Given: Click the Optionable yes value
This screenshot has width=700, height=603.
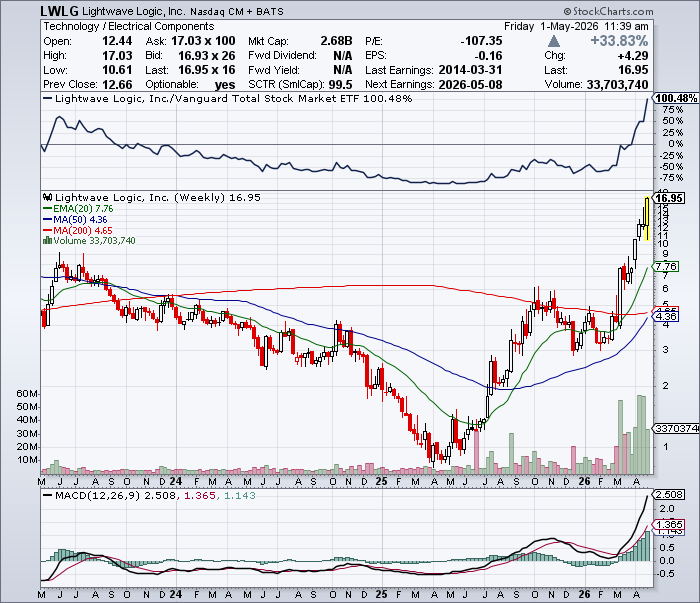Looking at the screenshot, I should [x=225, y=84].
